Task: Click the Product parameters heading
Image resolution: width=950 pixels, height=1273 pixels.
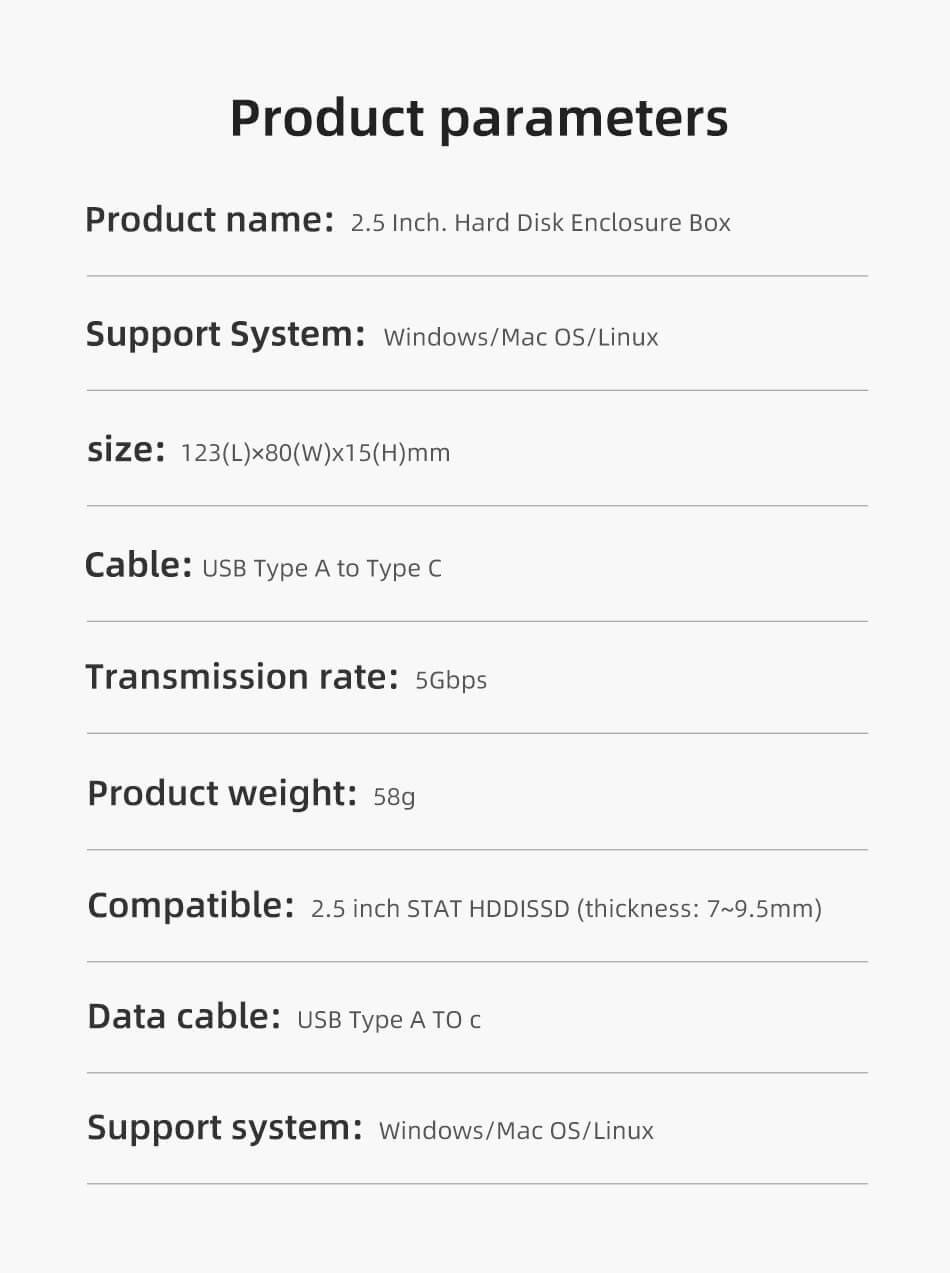Action: (x=479, y=119)
